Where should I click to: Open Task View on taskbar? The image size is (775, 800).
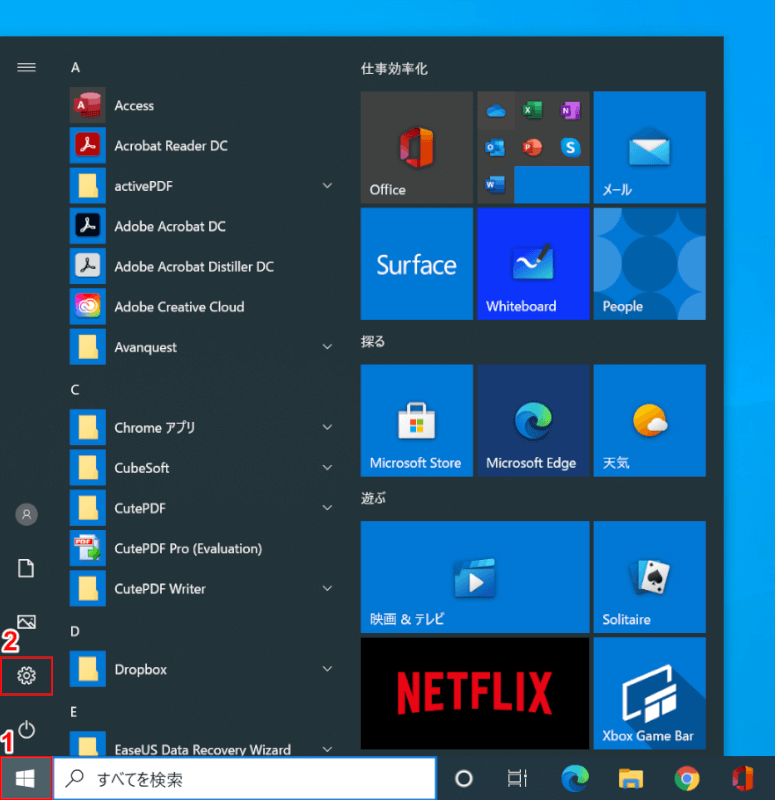point(517,779)
